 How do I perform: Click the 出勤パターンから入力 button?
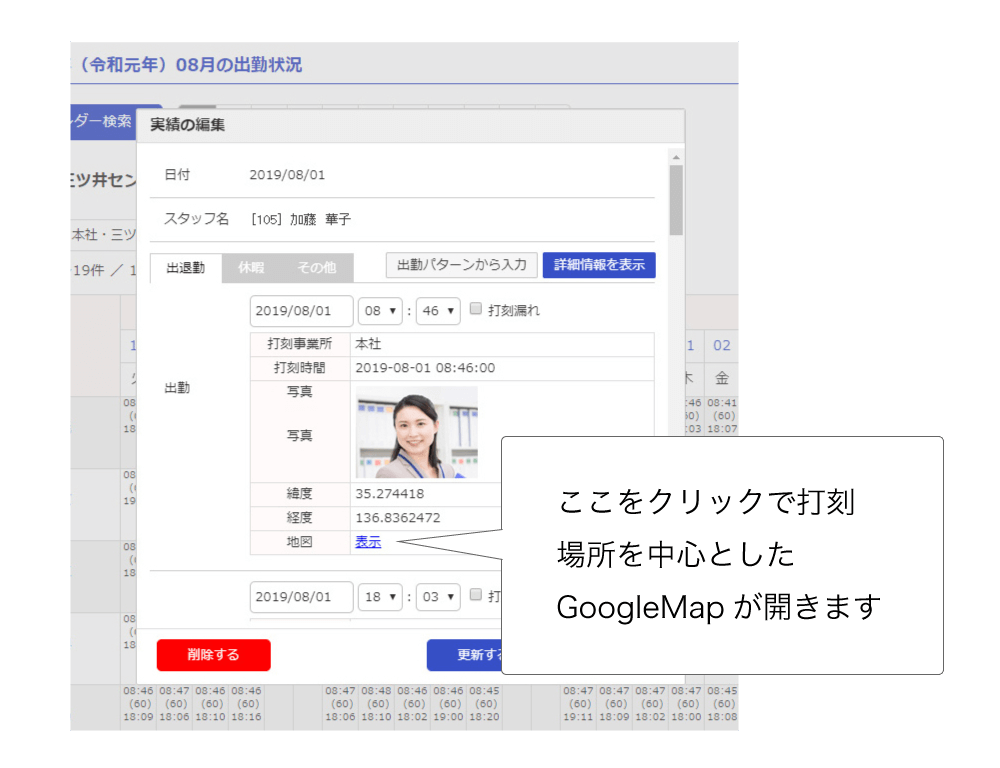462,265
